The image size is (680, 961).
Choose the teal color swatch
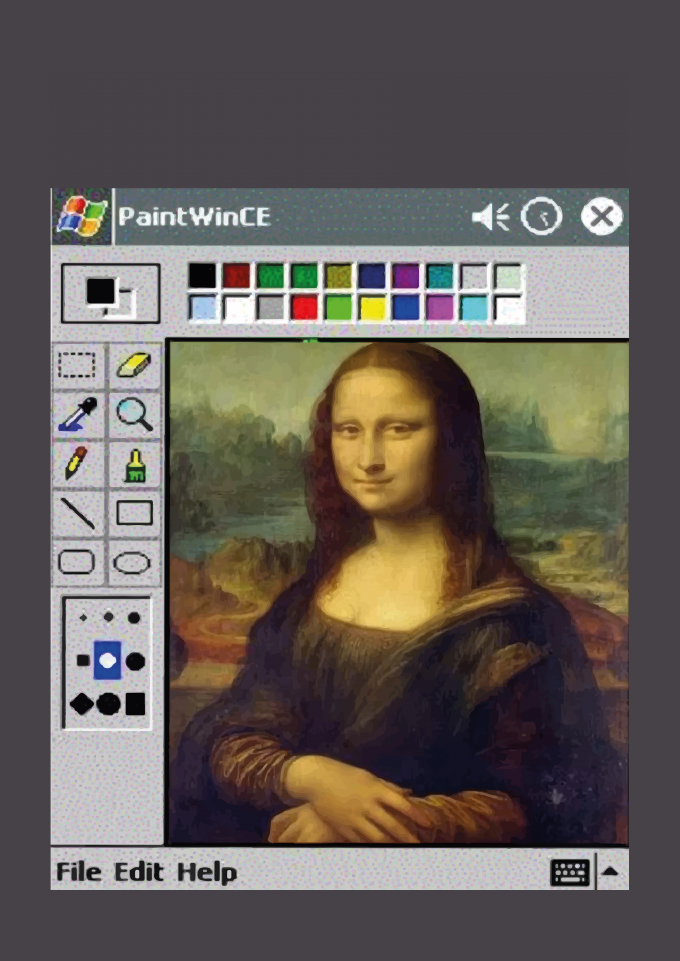coord(440,276)
